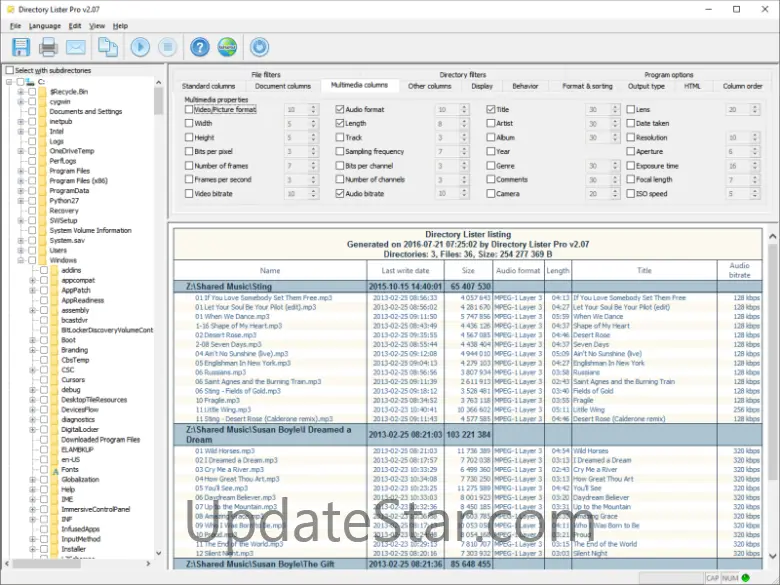Open the Language menu
The image size is (780, 585).
click(45, 26)
